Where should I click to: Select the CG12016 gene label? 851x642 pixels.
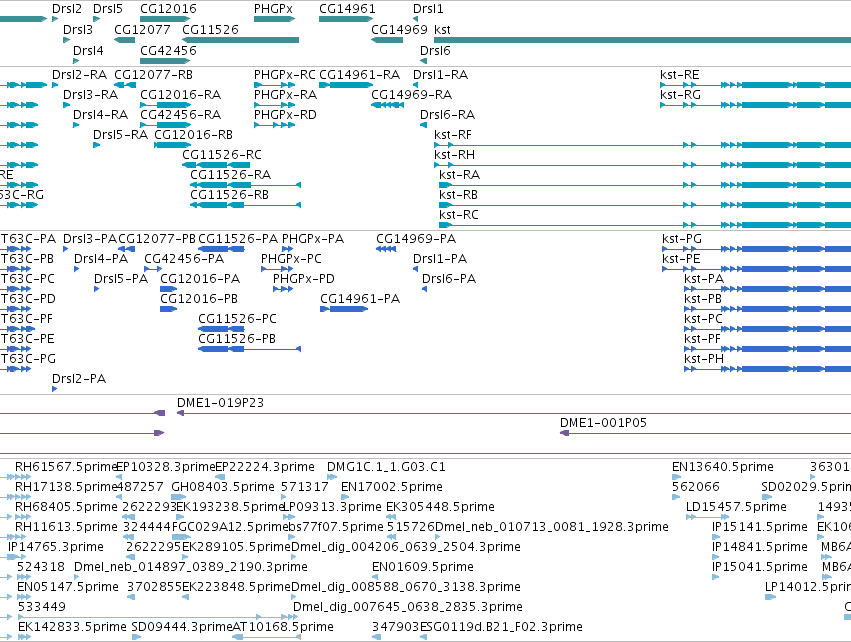coord(168,9)
